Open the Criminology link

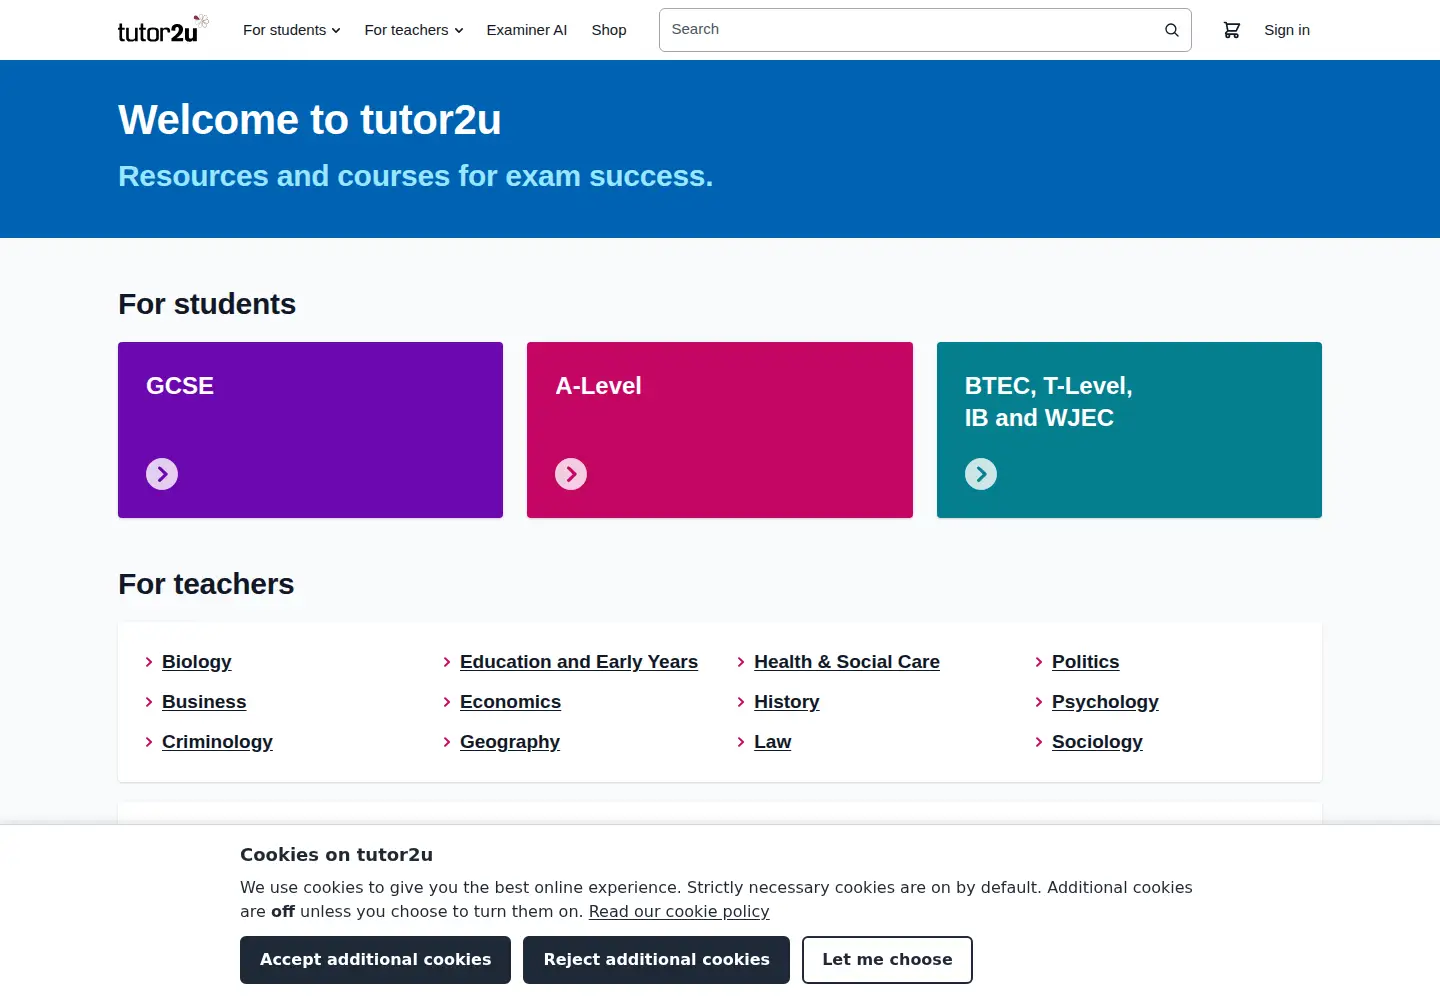(x=217, y=742)
